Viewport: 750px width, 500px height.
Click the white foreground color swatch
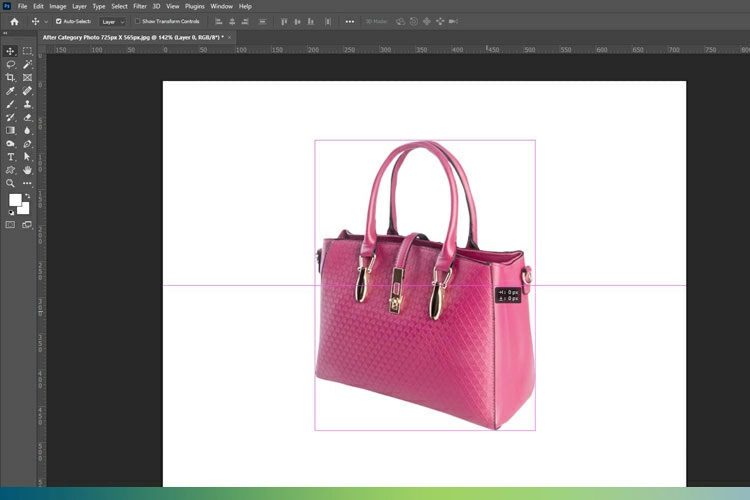(x=15, y=201)
